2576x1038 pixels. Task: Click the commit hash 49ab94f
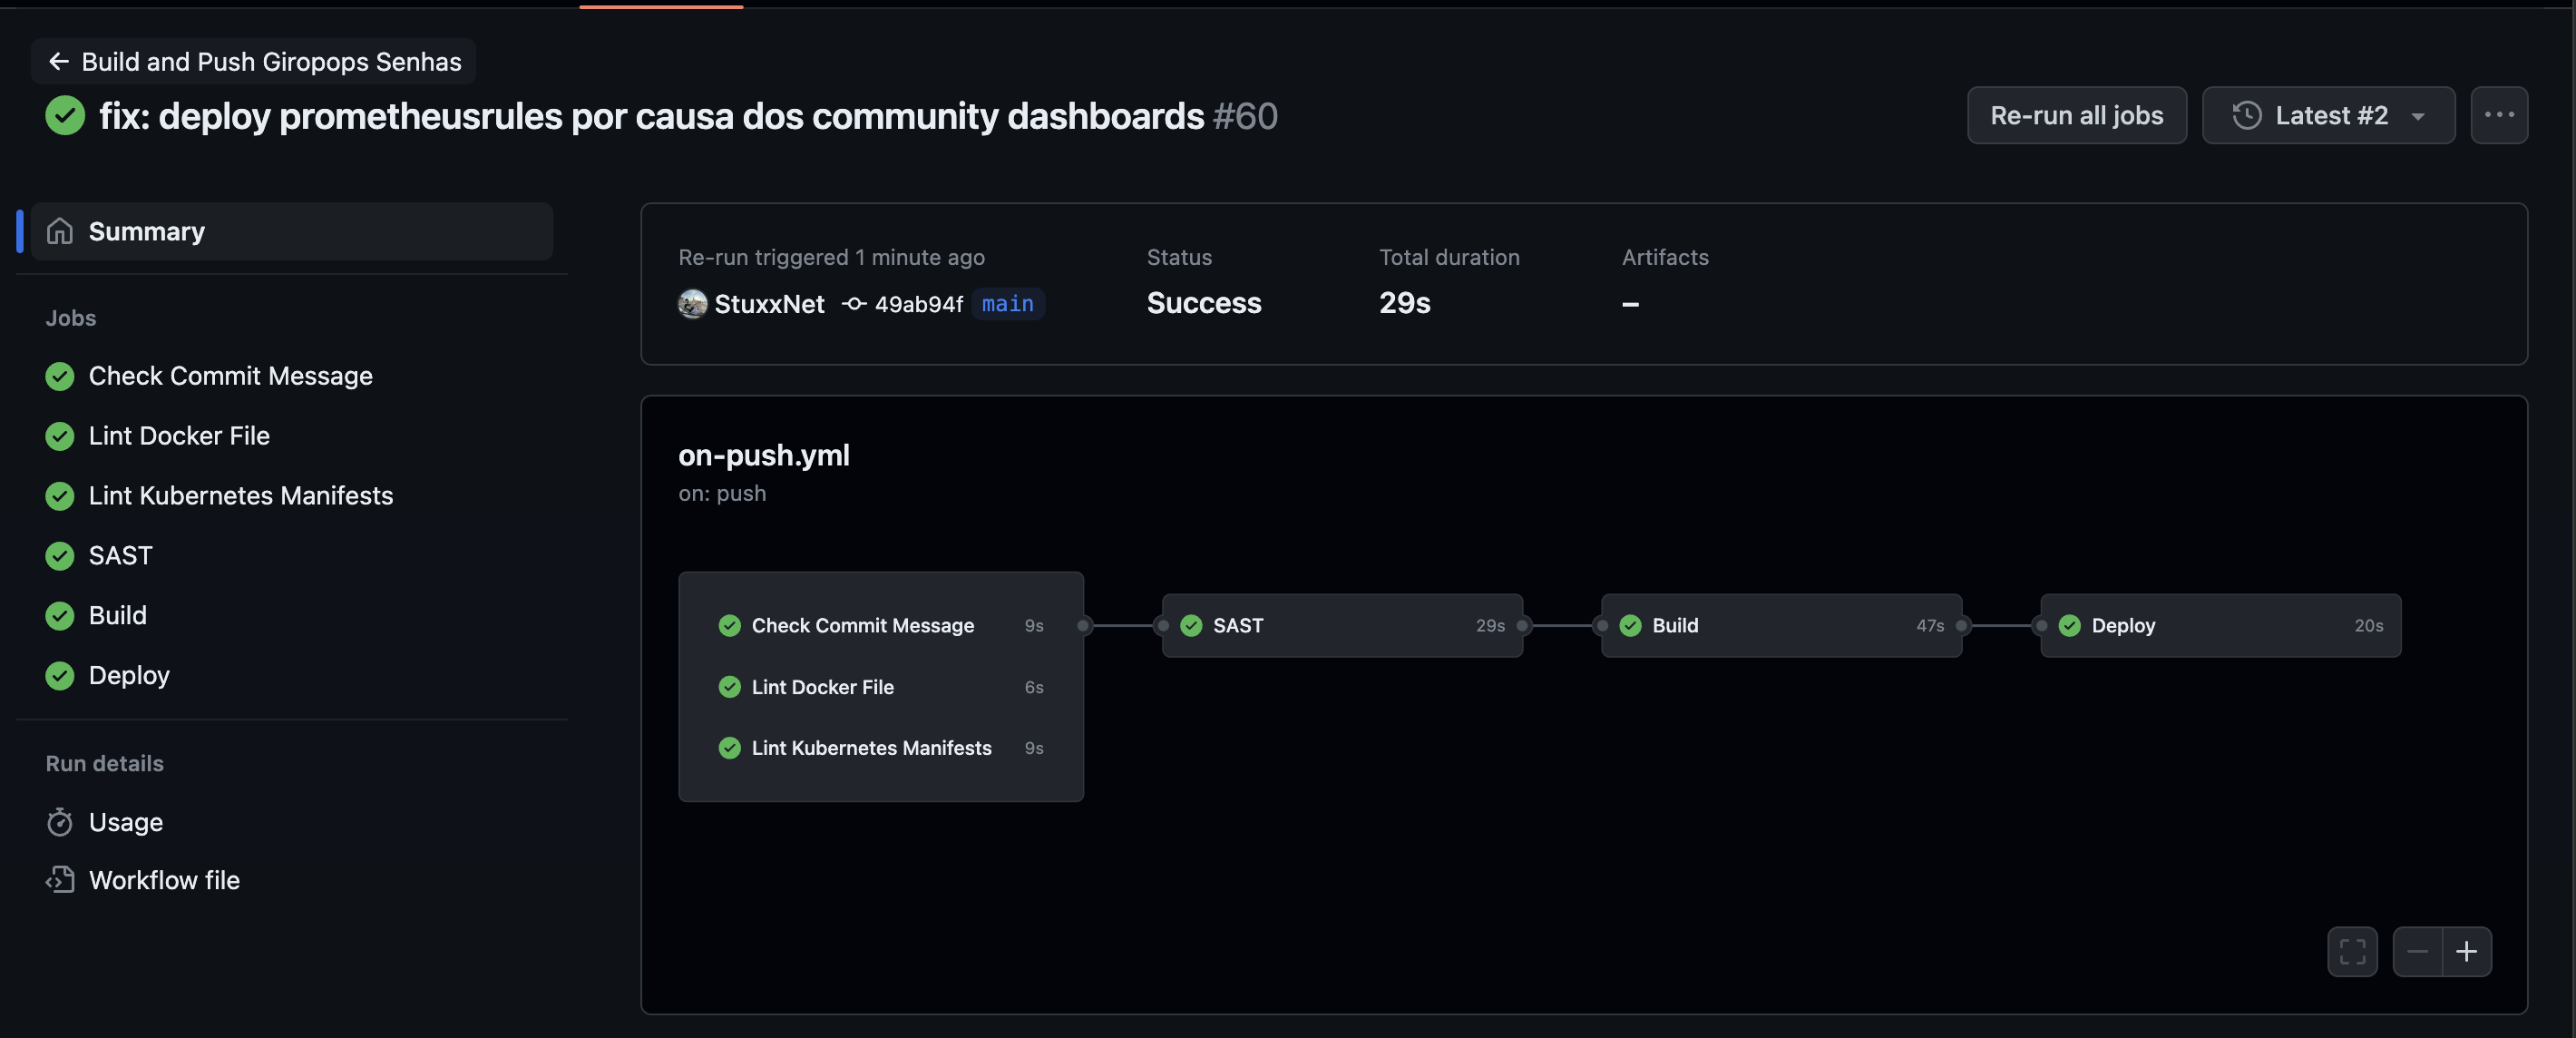(918, 304)
